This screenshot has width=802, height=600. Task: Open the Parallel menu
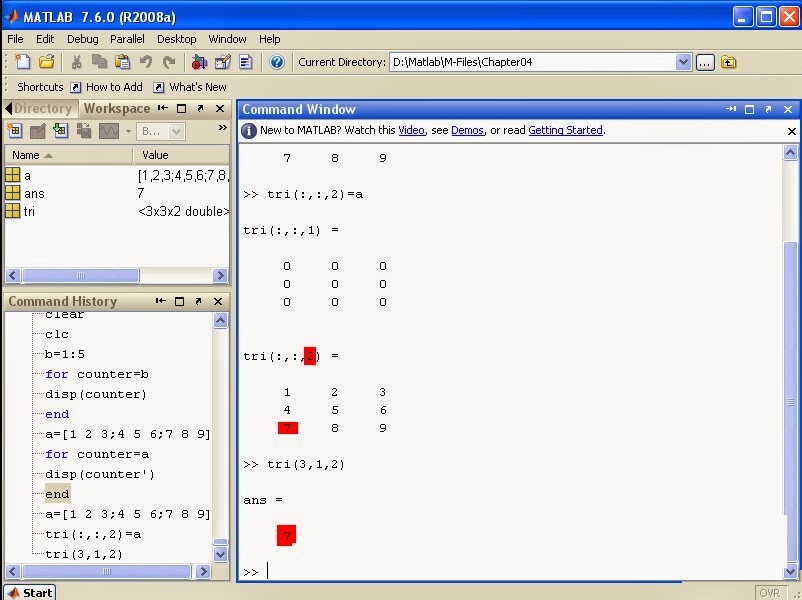coord(127,39)
